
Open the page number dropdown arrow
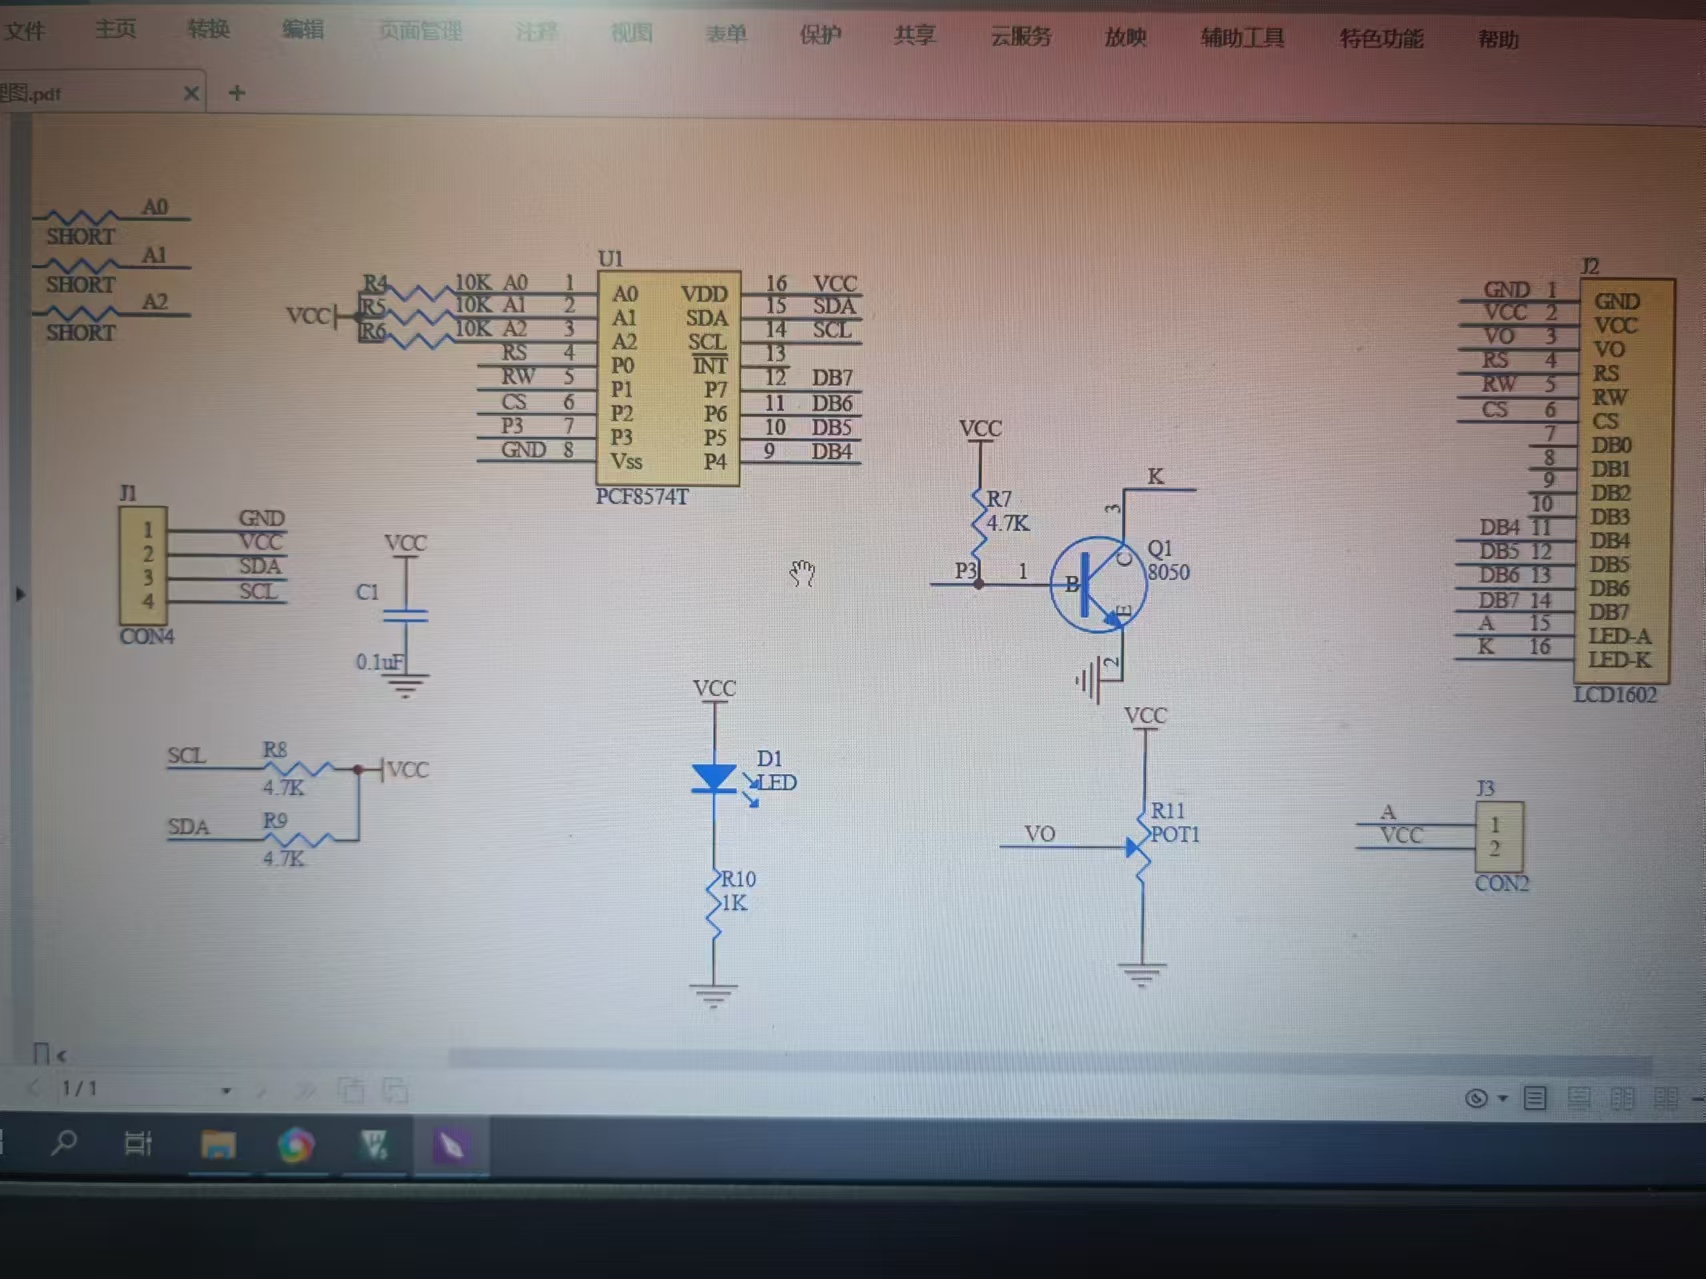point(226,1090)
